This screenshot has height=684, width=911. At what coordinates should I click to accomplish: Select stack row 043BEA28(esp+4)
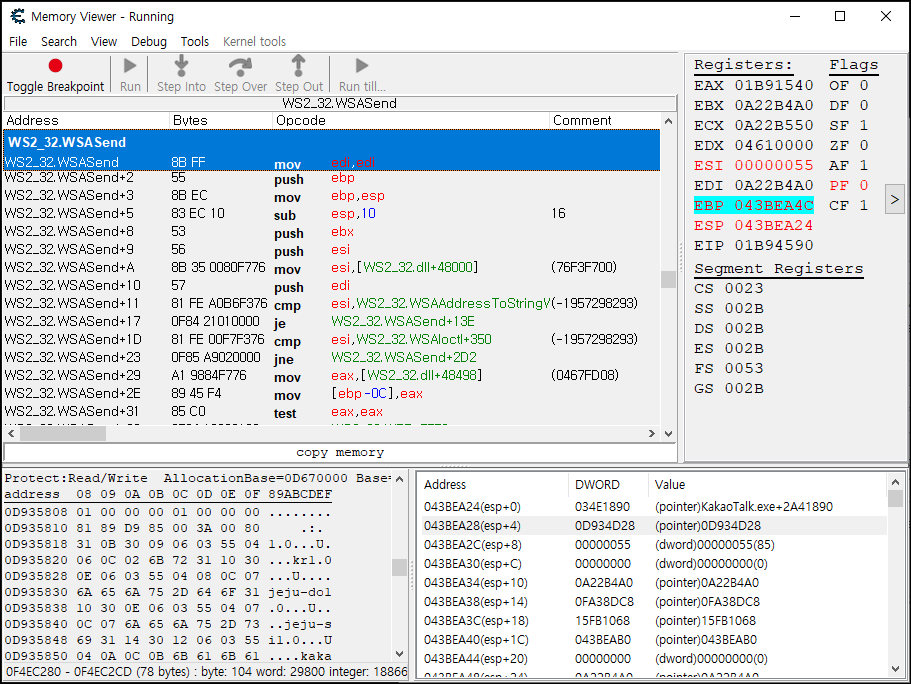pos(654,526)
